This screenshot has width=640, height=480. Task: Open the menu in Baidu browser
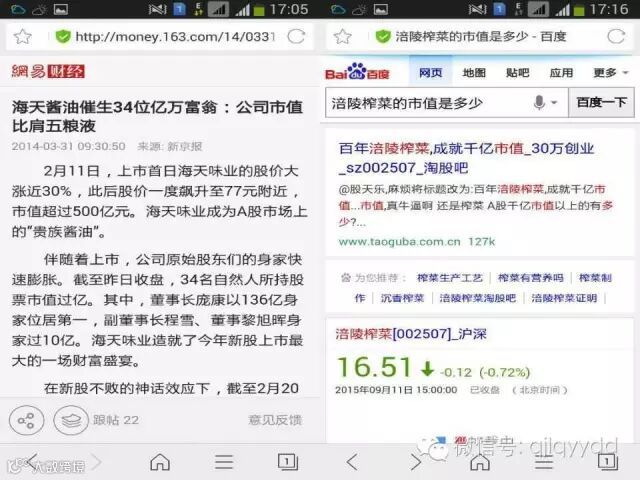pos(544,462)
